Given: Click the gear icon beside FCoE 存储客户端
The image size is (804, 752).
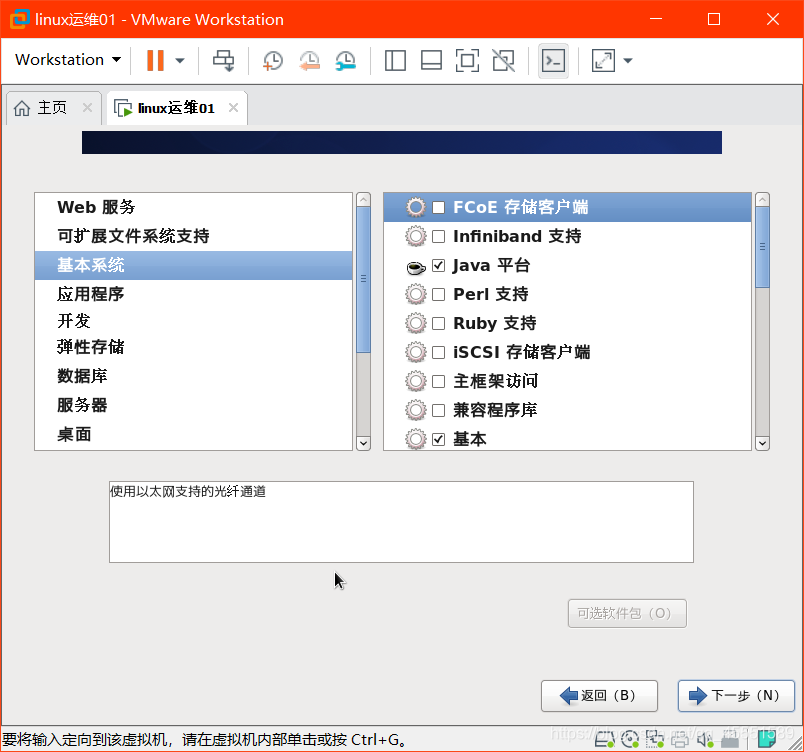Looking at the screenshot, I should pos(416,208).
